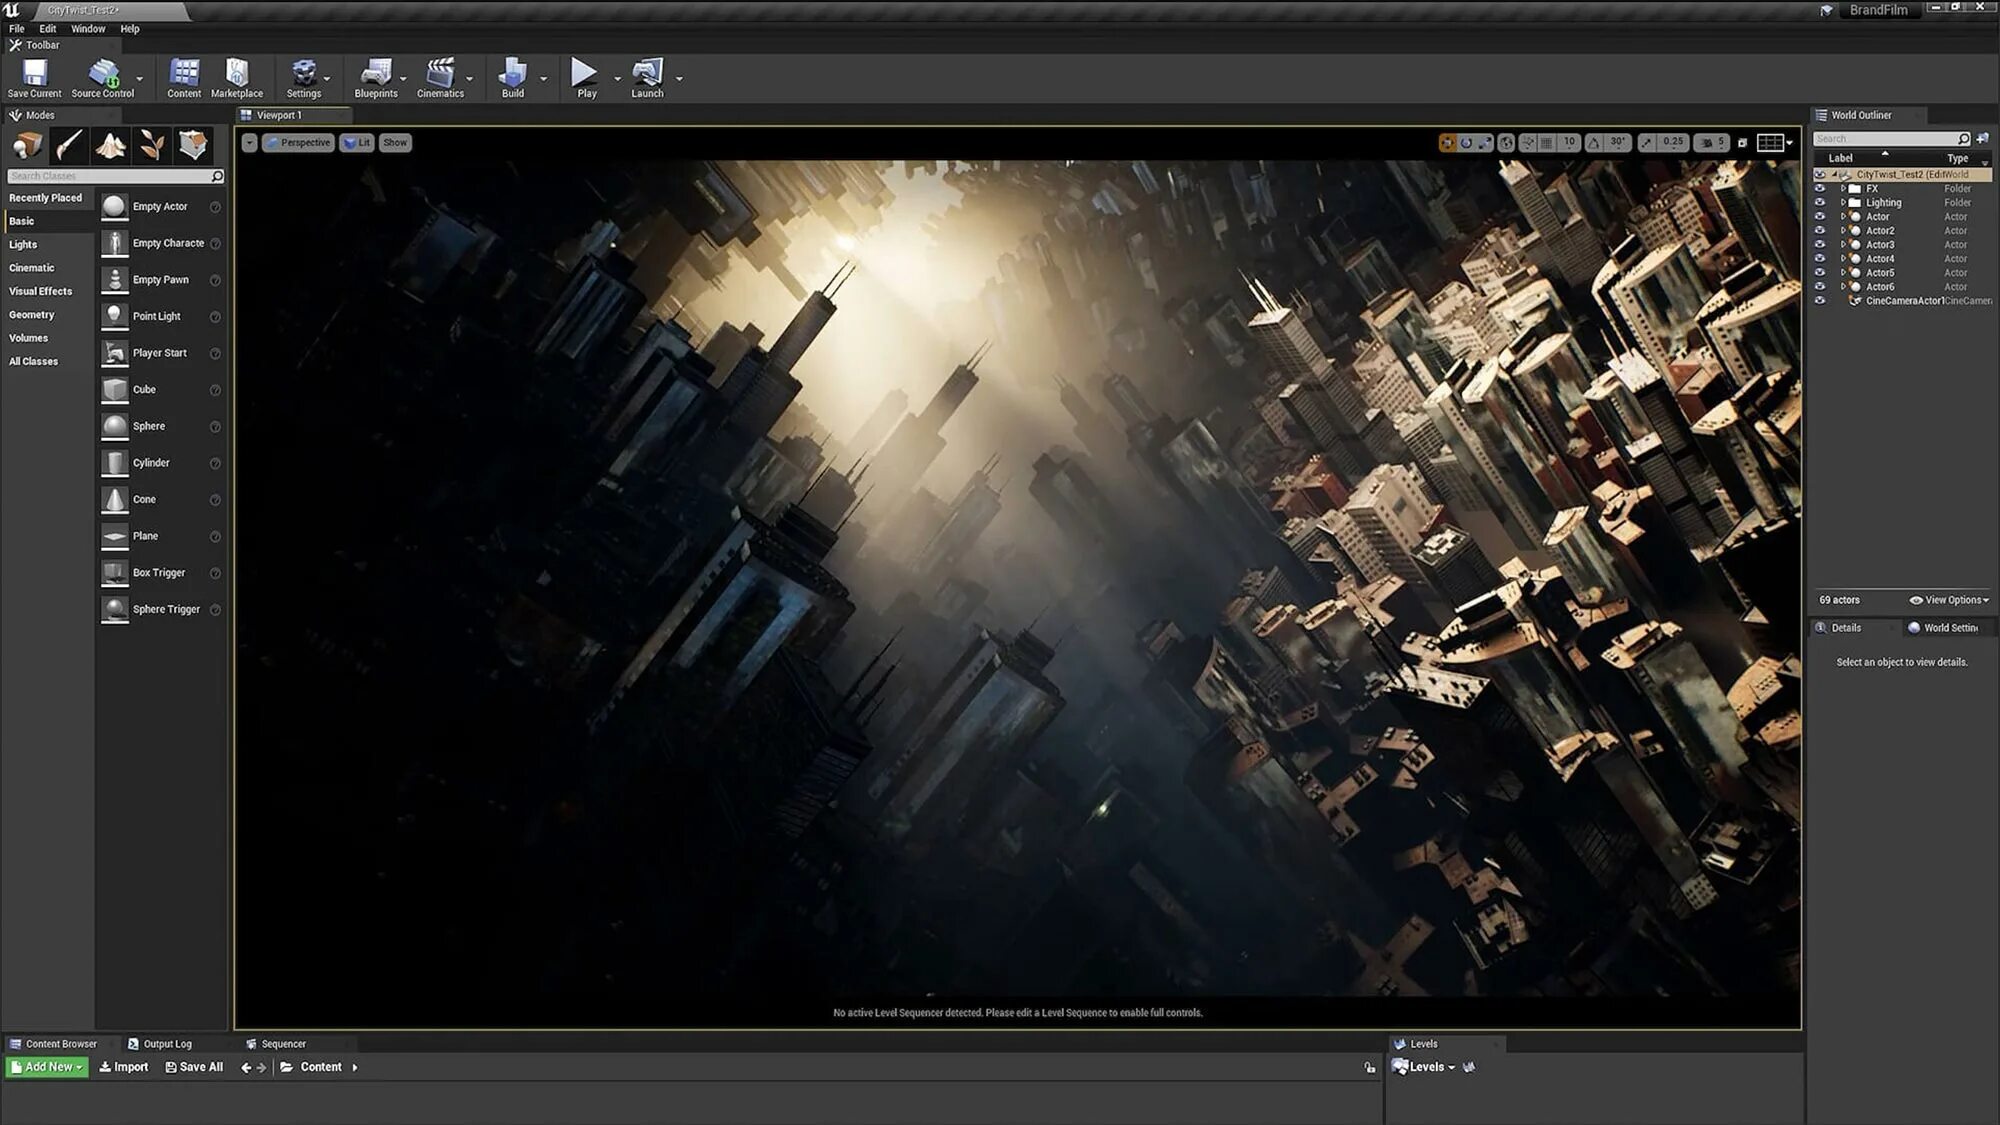The width and height of the screenshot is (2000, 1125).
Task: Toggle visibility of Actor2 in outliner
Action: [1820, 230]
